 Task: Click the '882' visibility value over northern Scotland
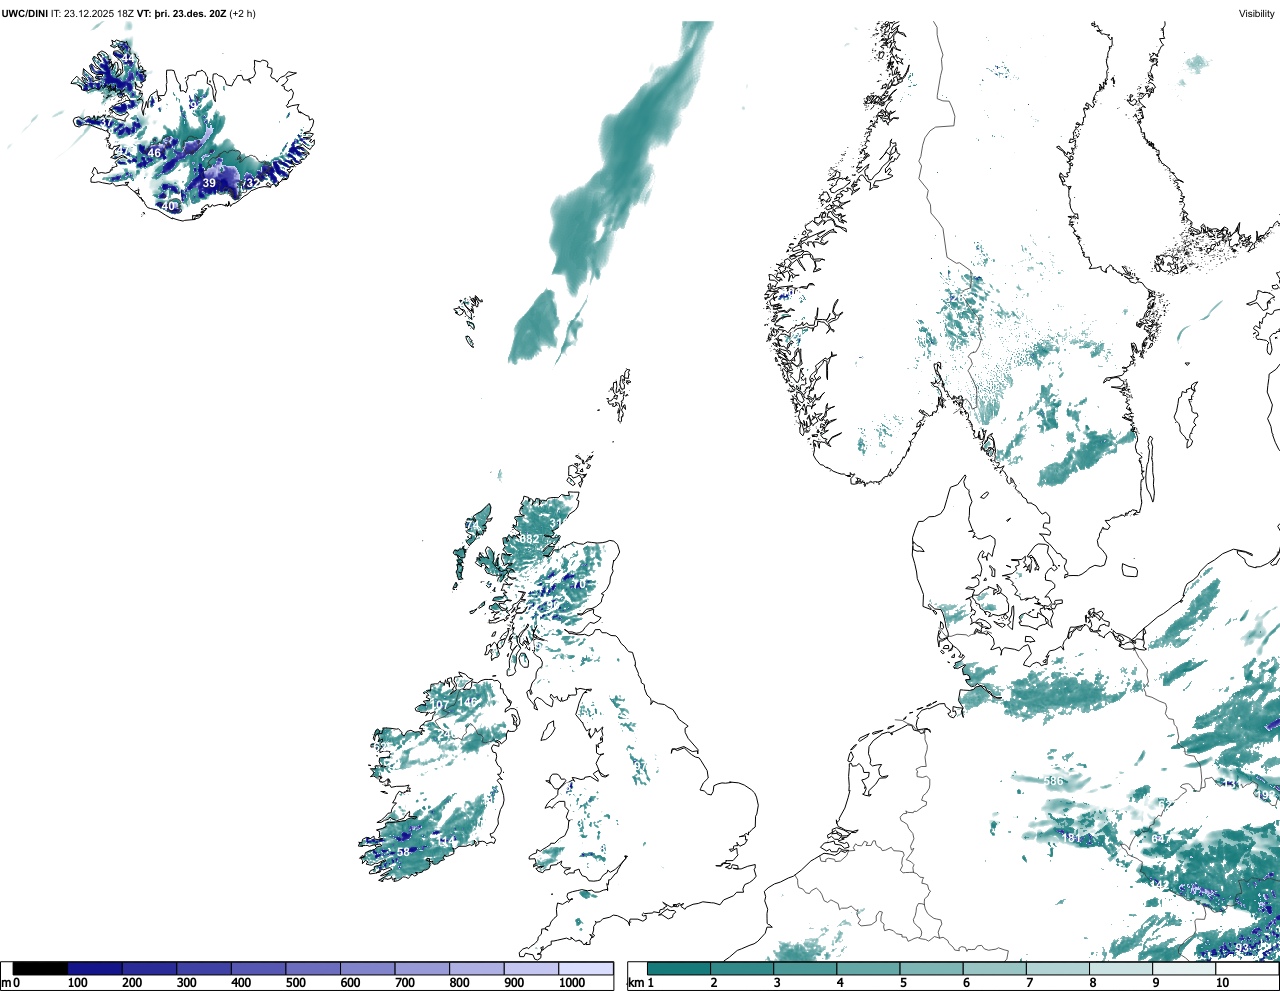(x=529, y=539)
